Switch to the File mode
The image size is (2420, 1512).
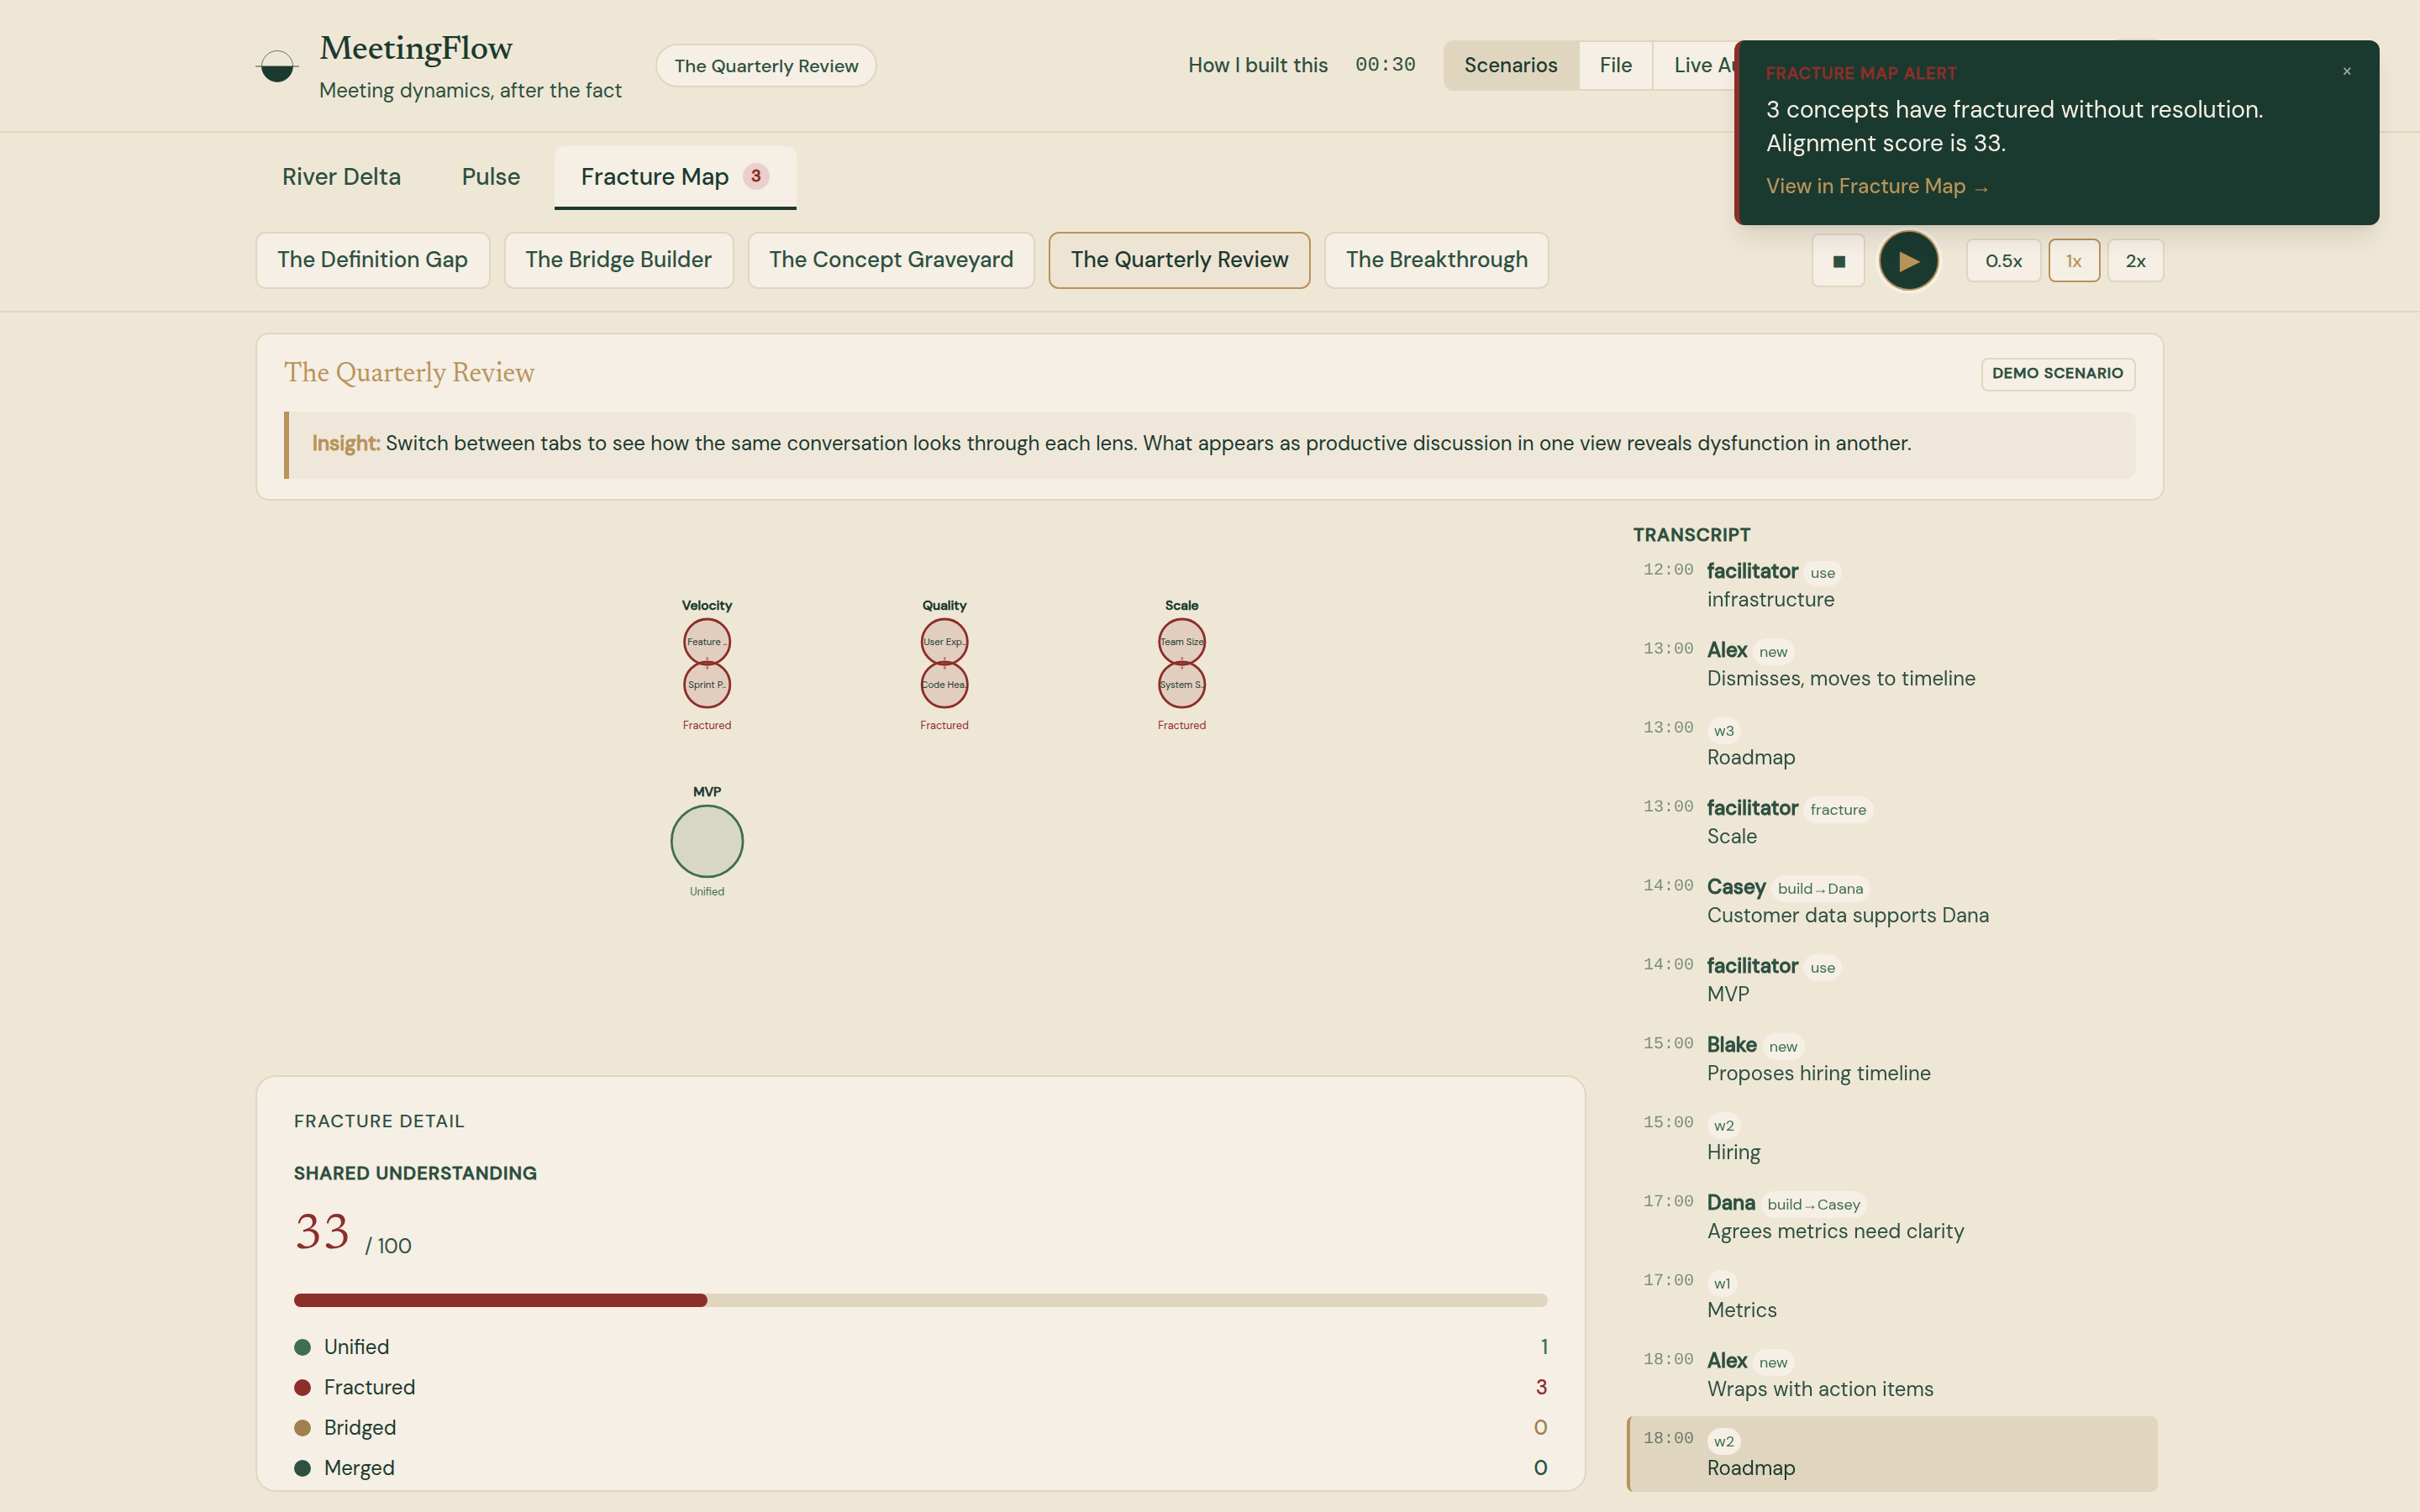[1615, 65]
